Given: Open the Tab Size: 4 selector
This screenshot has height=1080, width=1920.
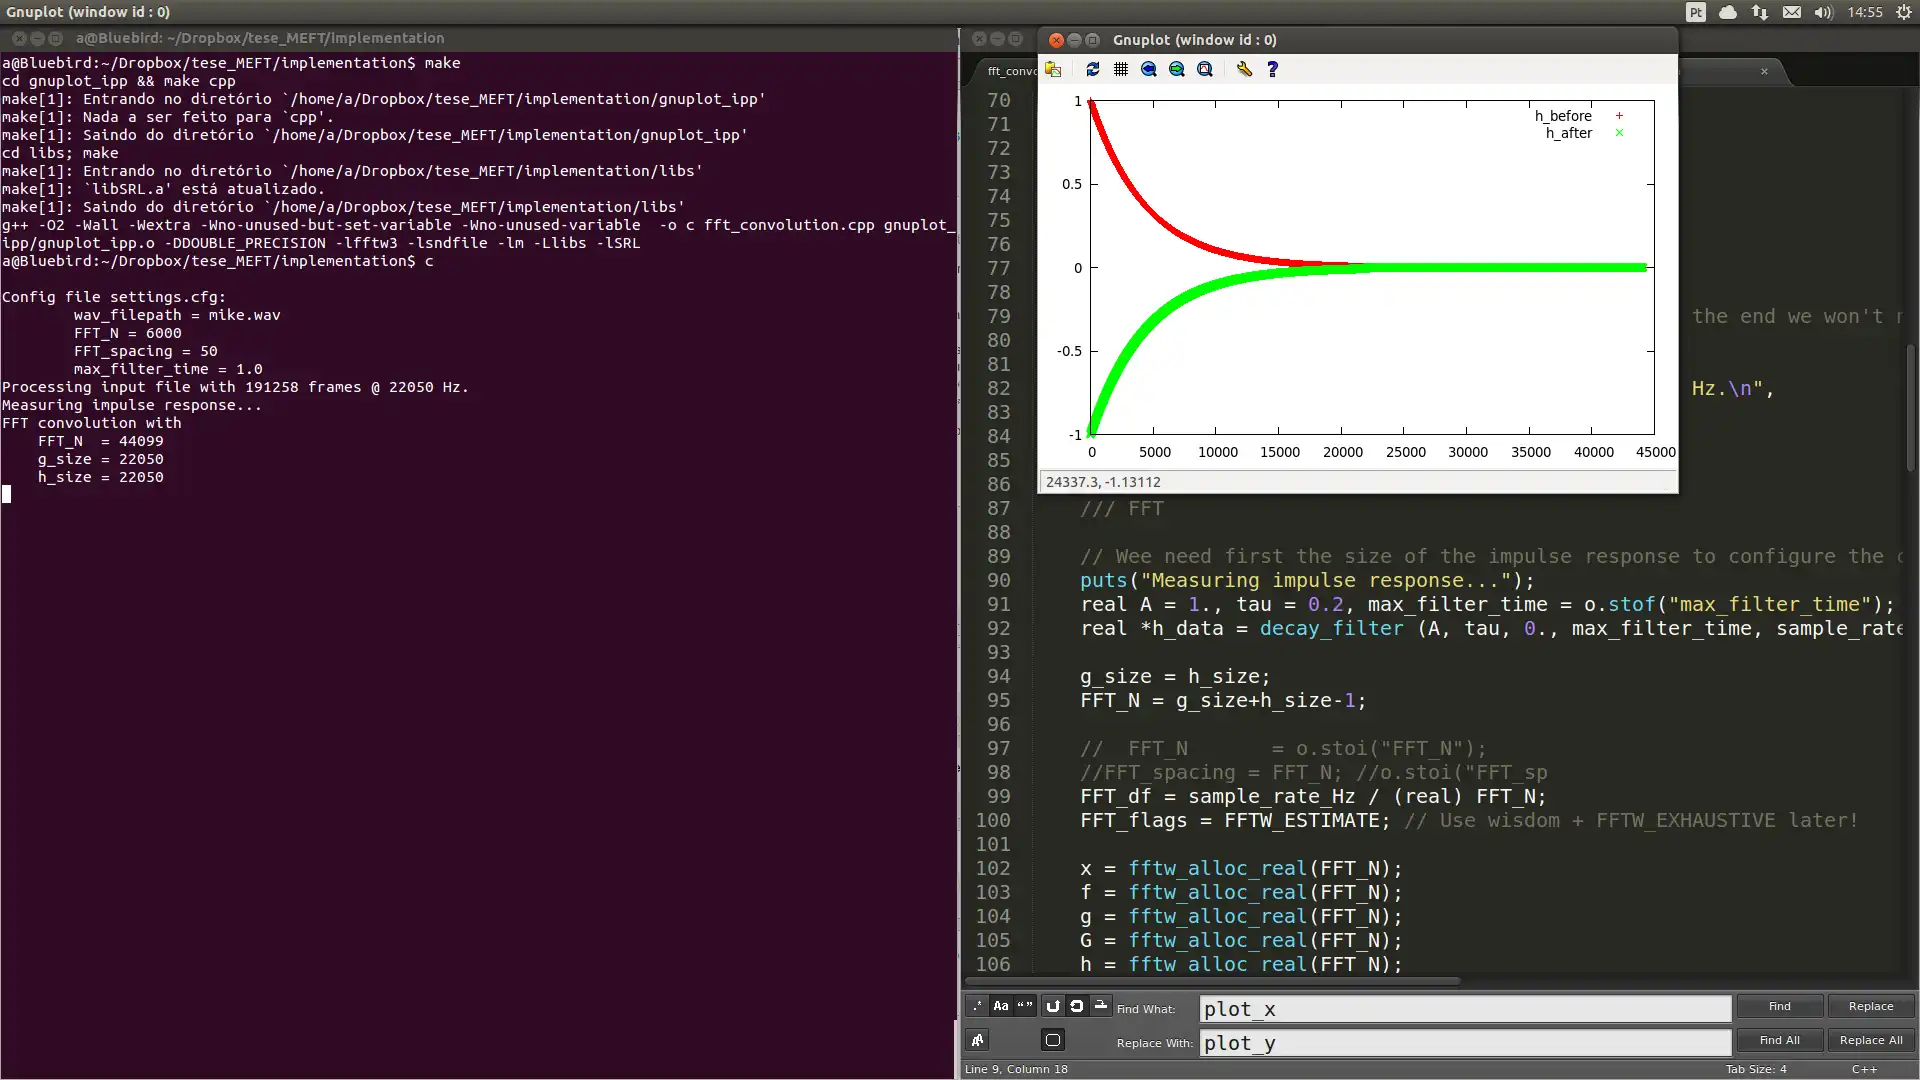Looking at the screenshot, I should (x=1755, y=1069).
